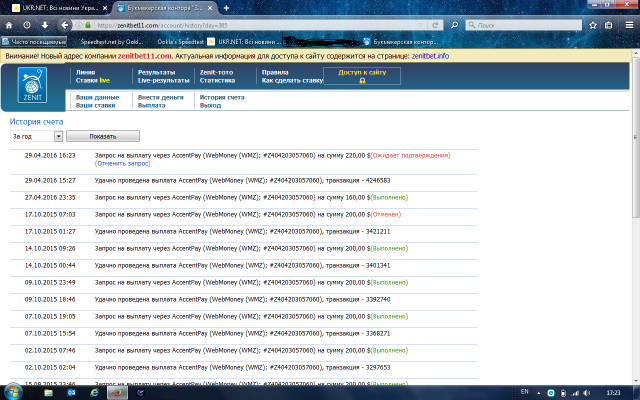Click the date '29.04.2016 16:23'
This screenshot has width=640, height=400.
tap(50, 156)
